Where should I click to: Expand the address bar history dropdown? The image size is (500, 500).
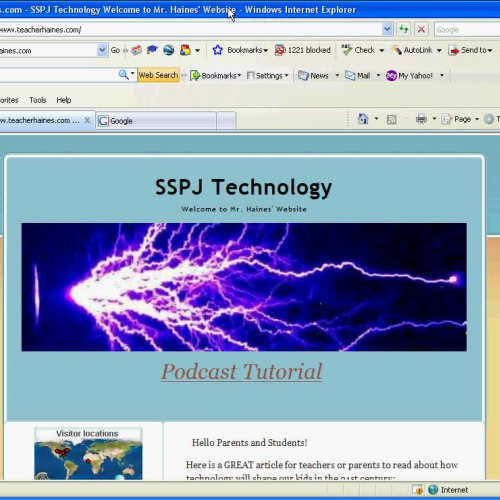coord(387,29)
